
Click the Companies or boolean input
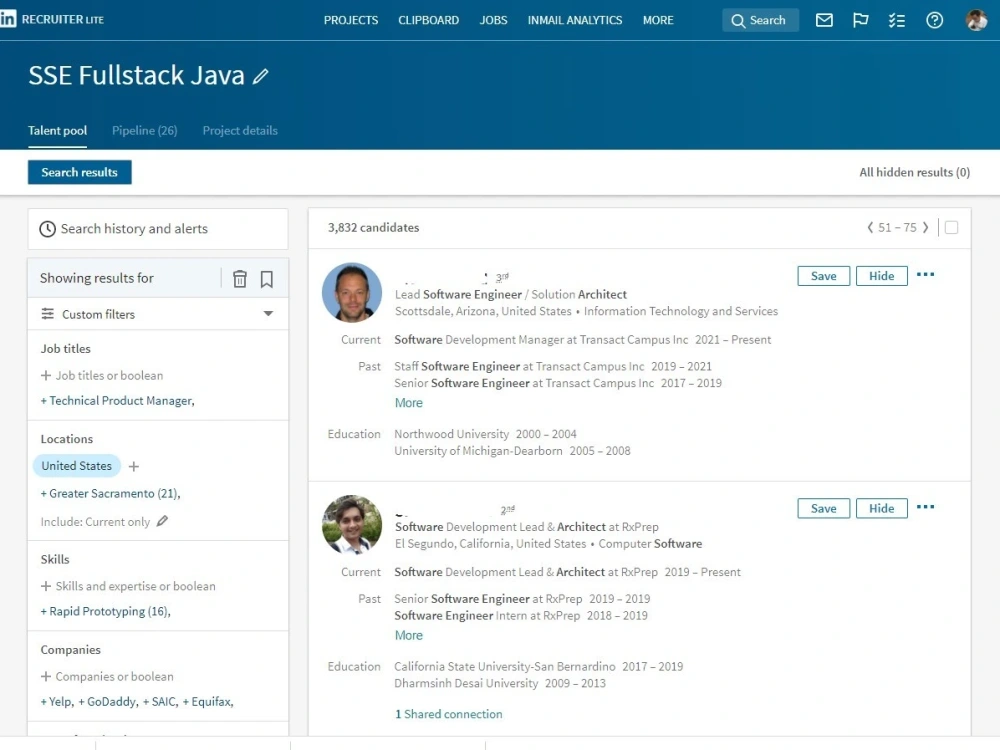pyautogui.click(x=114, y=676)
